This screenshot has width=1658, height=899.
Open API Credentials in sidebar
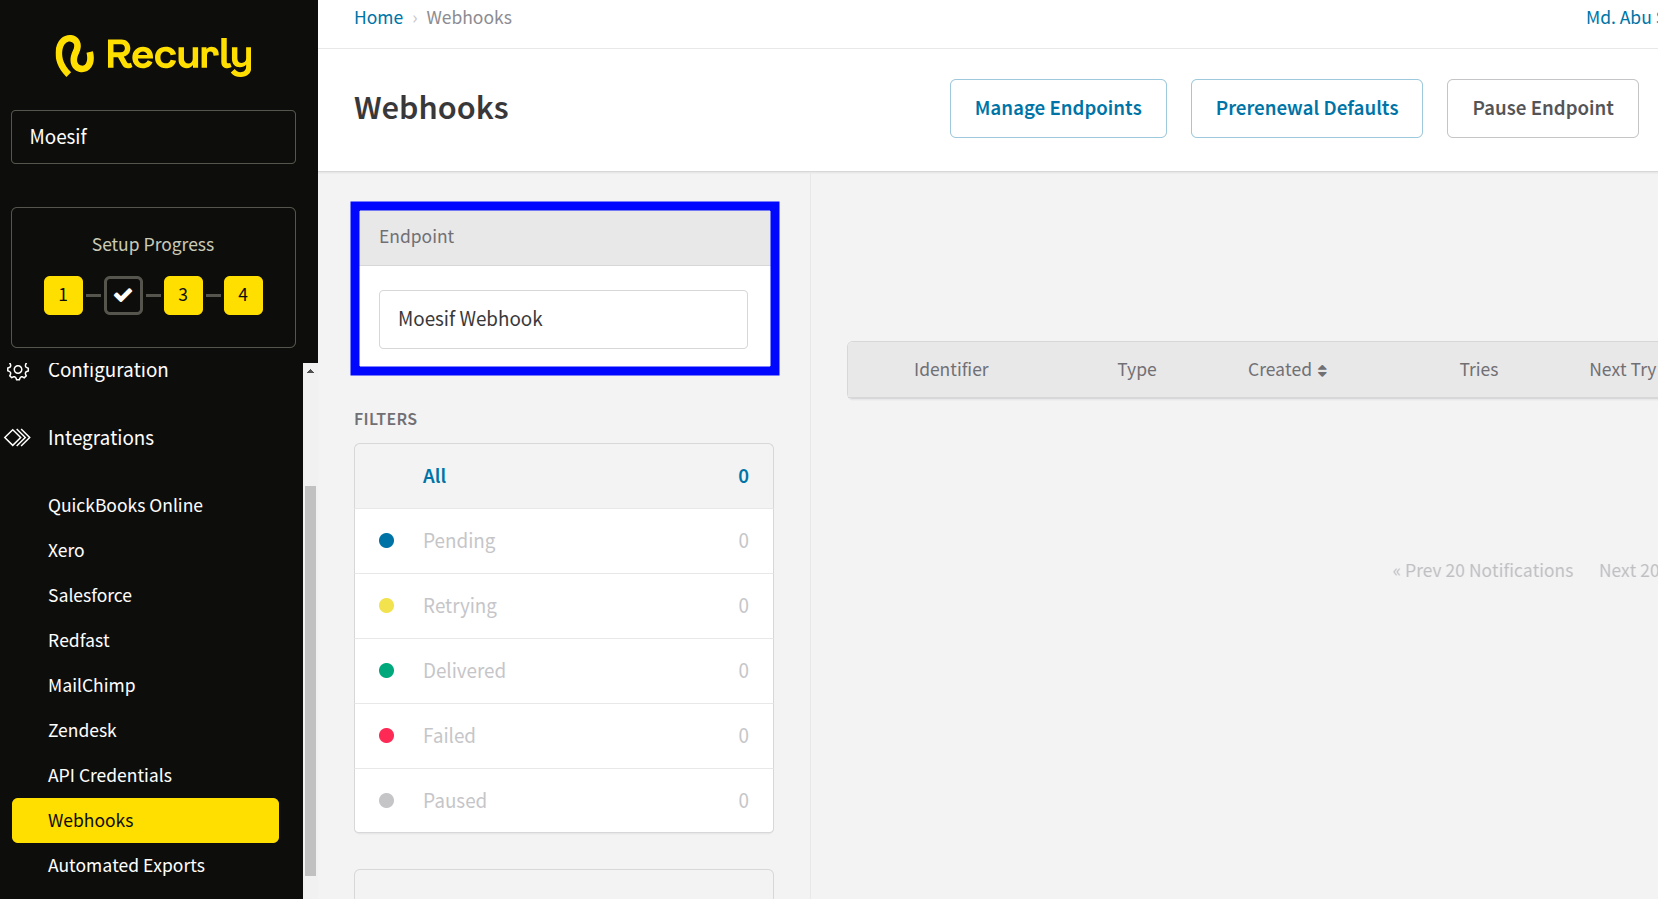[x=110, y=776]
